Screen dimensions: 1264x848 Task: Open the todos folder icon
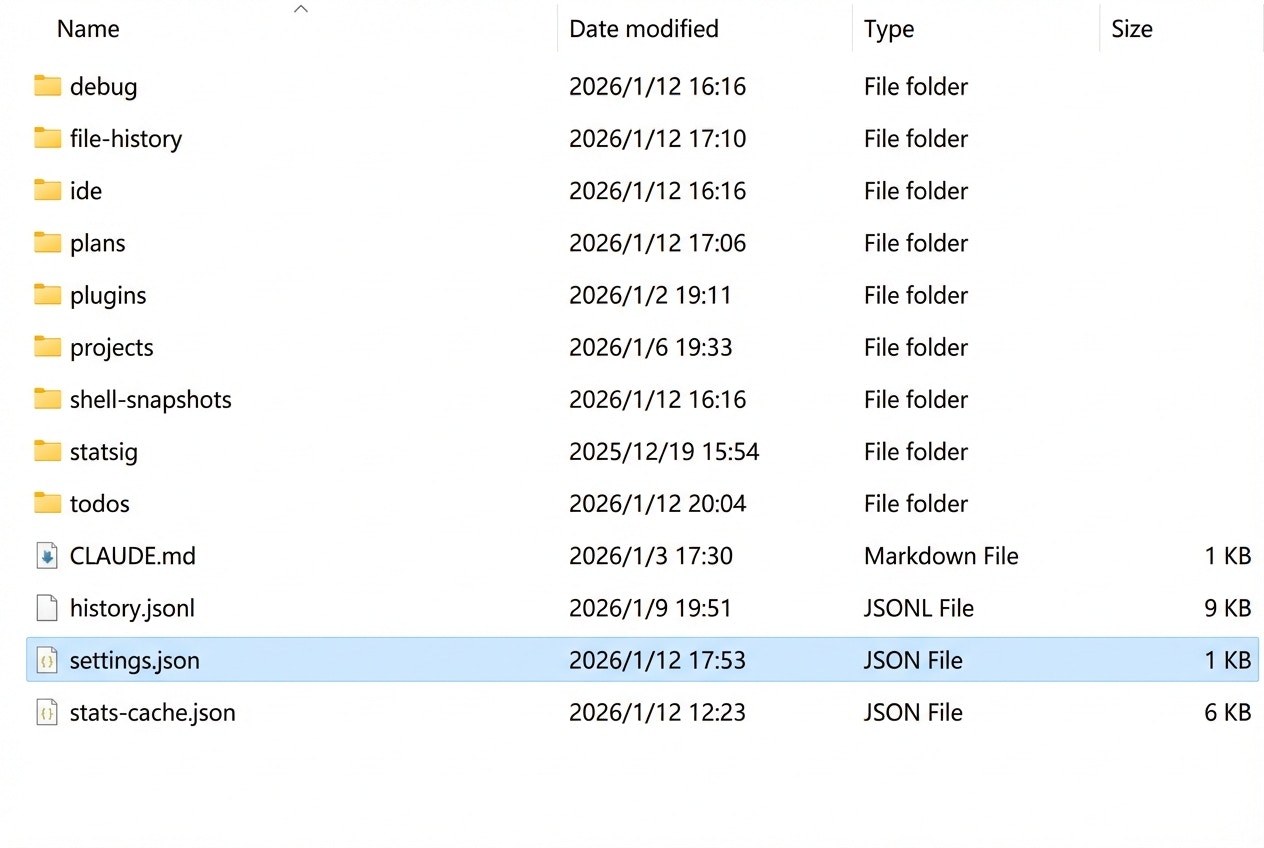pyautogui.click(x=47, y=503)
